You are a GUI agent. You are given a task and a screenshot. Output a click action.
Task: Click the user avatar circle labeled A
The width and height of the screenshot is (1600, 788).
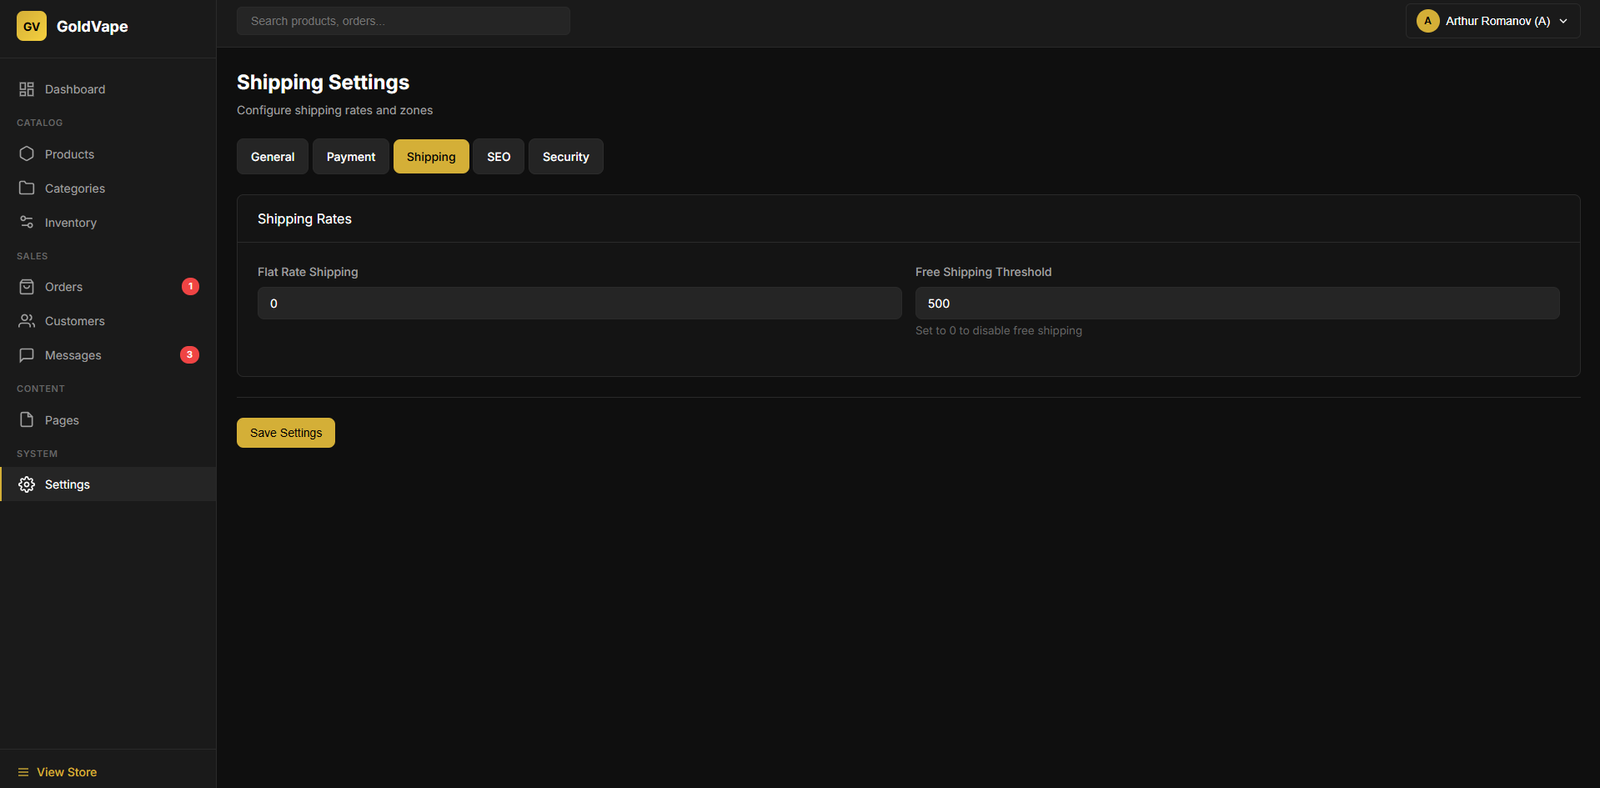[1428, 21]
